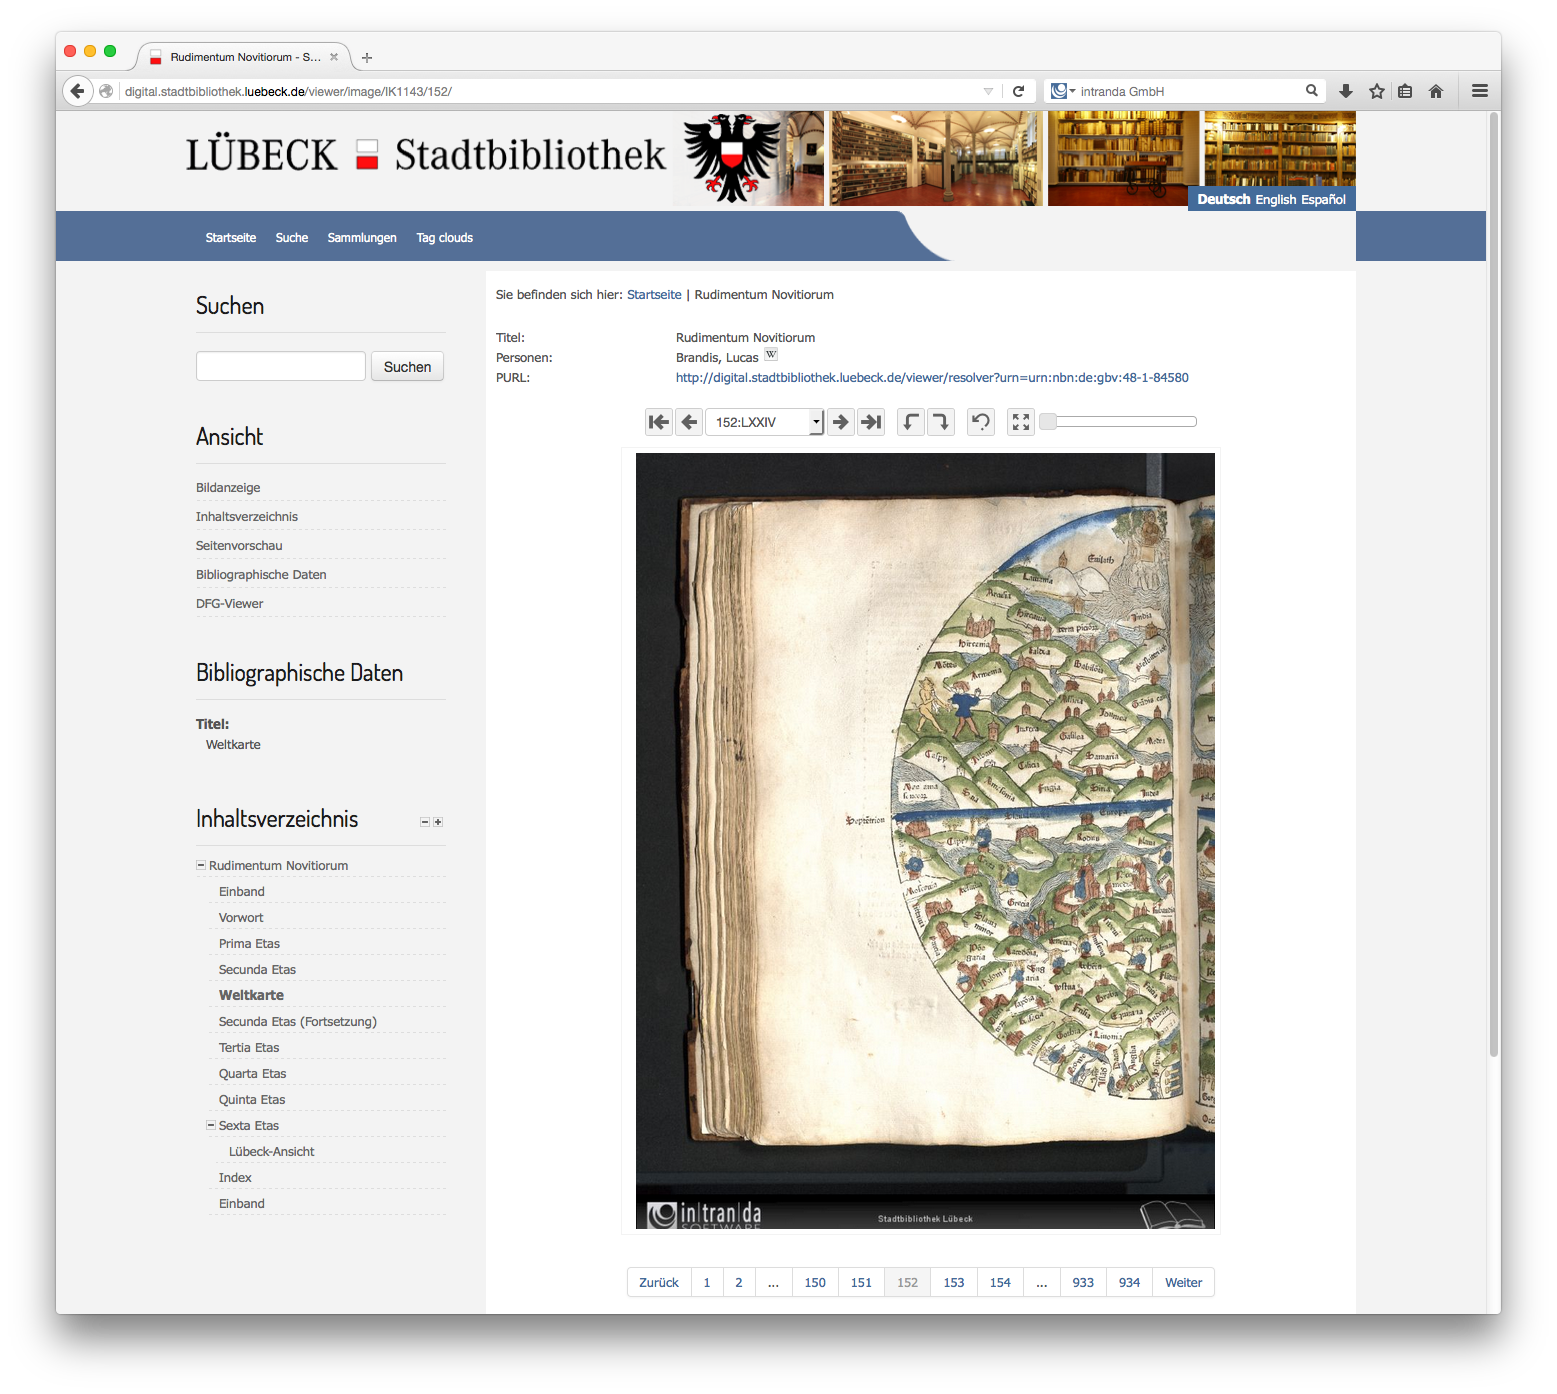Click the world map page image
Image resolution: width=1557 pixels, height=1394 pixels.
(x=925, y=841)
